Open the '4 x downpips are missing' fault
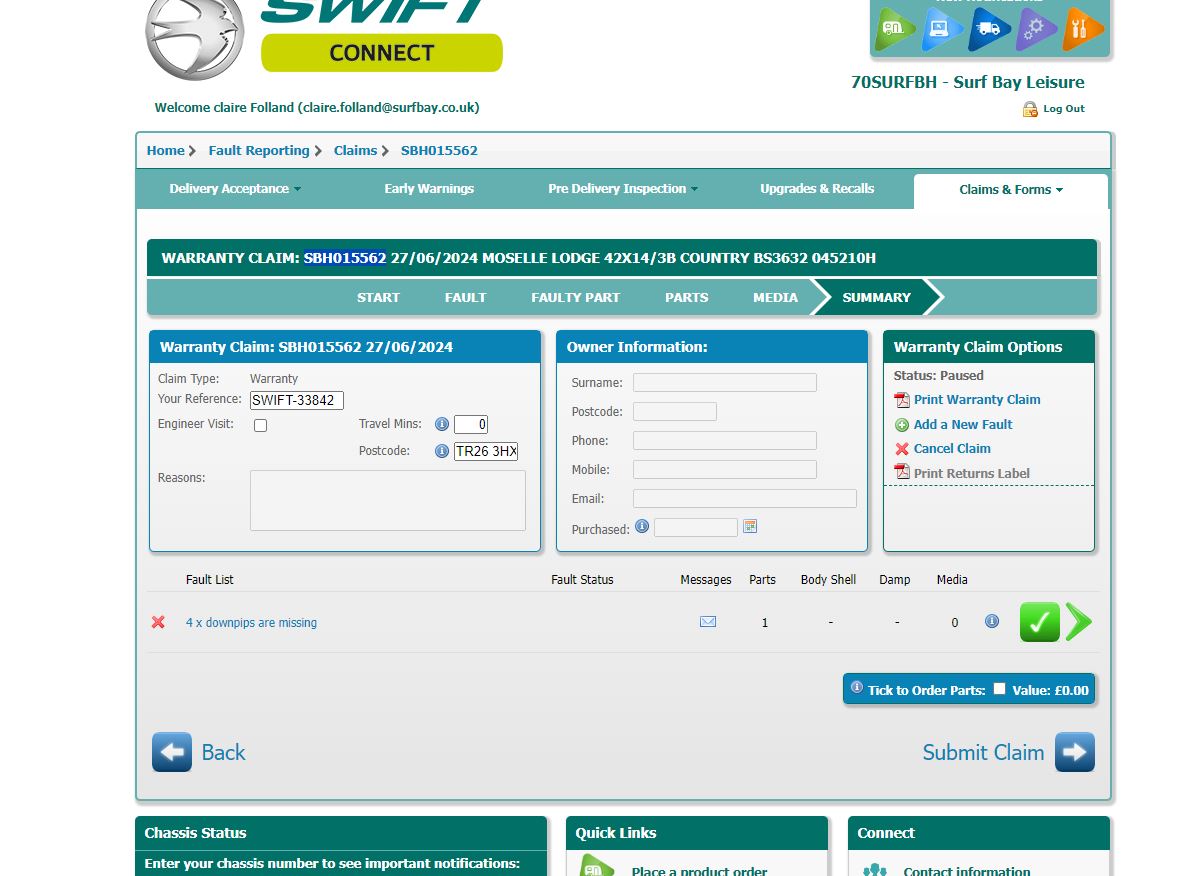Image resolution: width=1197 pixels, height=876 pixels. pyautogui.click(x=251, y=623)
